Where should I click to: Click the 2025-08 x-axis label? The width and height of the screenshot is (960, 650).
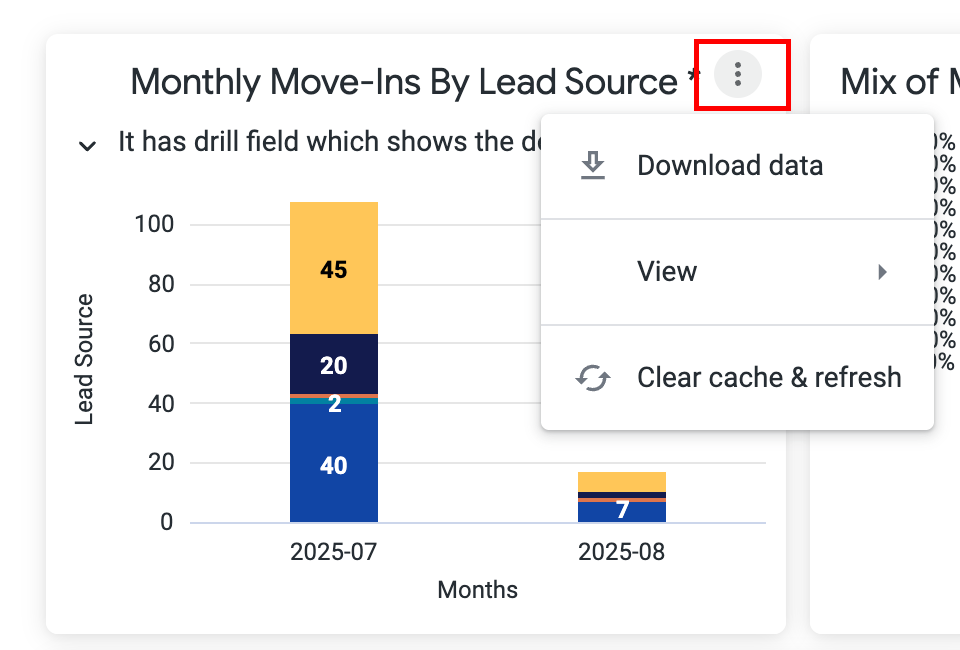click(621, 552)
